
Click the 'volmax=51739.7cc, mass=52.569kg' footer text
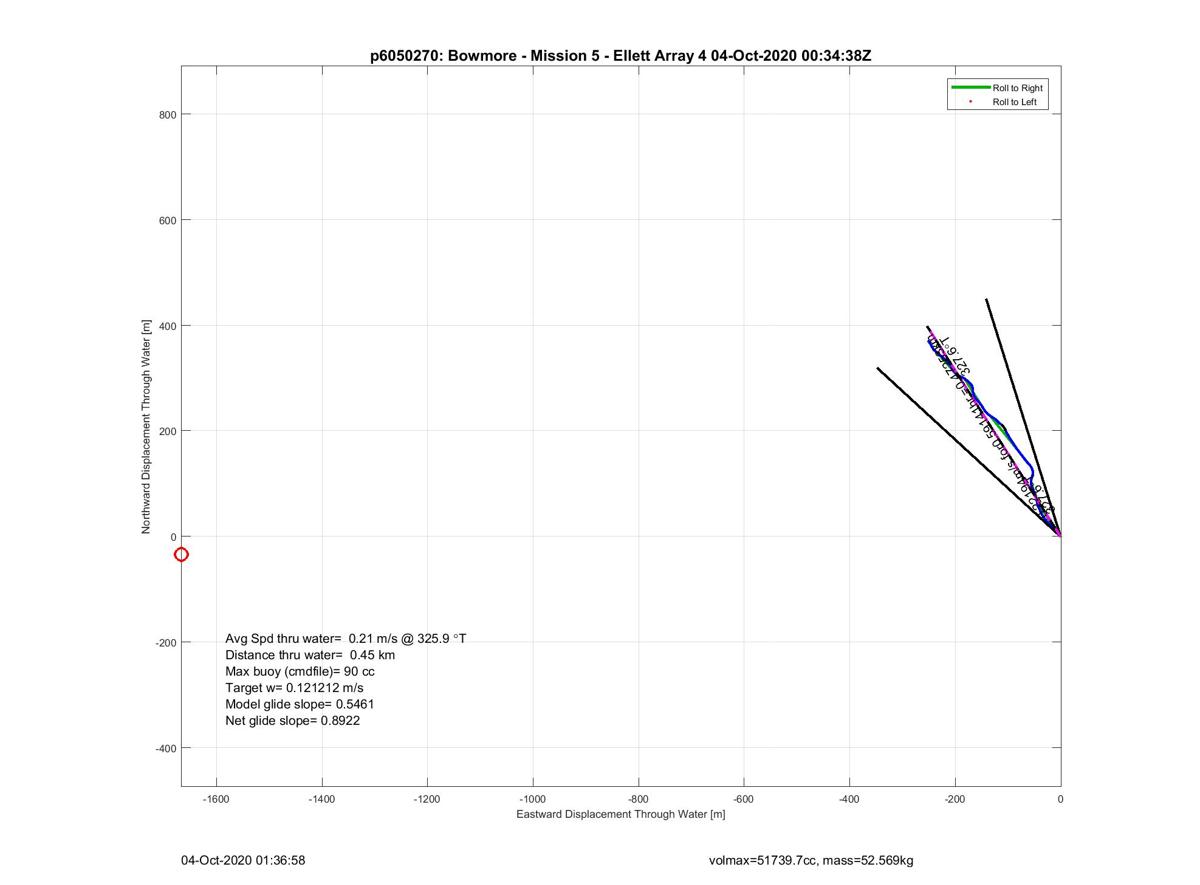click(x=811, y=860)
